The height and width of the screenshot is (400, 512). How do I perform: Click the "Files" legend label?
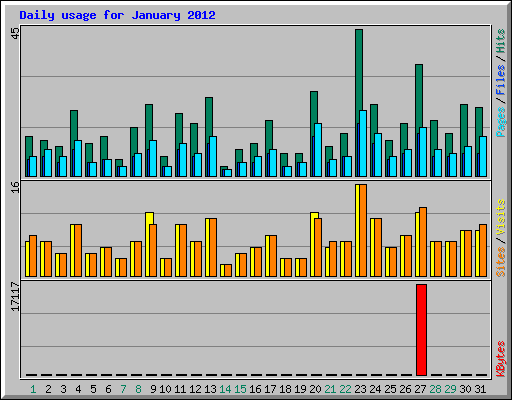point(500,80)
